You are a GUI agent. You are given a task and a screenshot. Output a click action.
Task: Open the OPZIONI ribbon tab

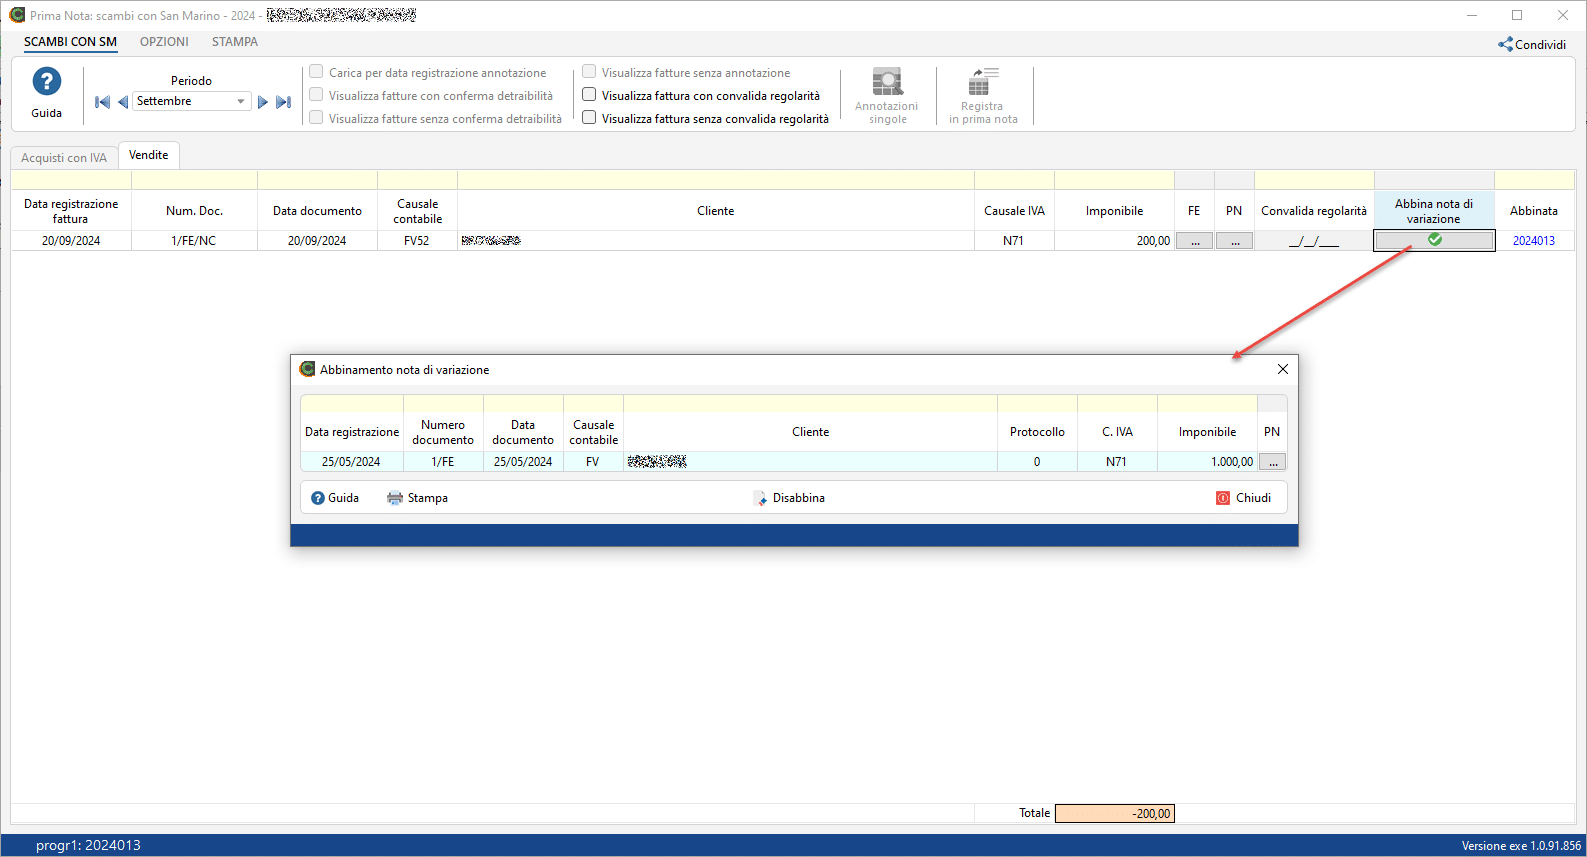pos(164,42)
